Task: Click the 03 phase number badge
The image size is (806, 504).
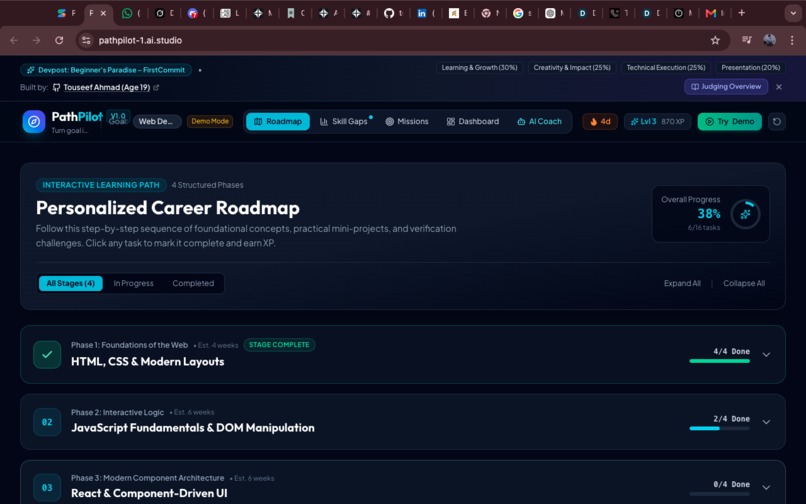Action: [47, 487]
